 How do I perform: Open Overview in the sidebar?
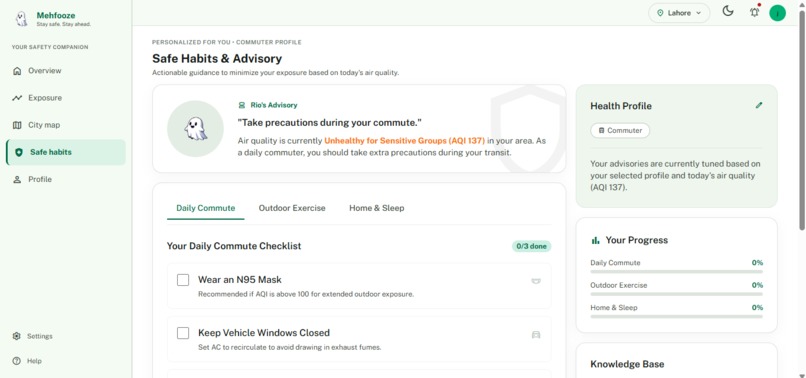click(66, 71)
